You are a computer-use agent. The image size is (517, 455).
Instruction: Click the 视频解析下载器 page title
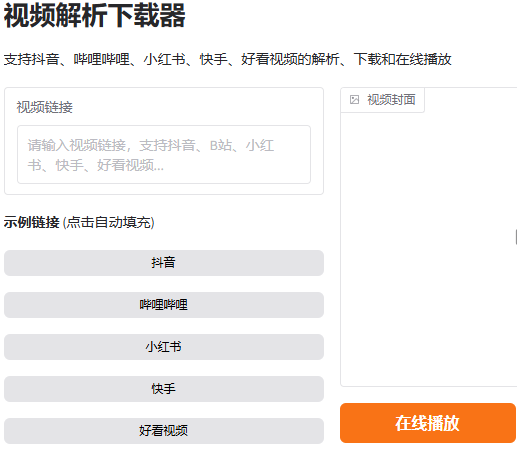click(x=94, y=15)
